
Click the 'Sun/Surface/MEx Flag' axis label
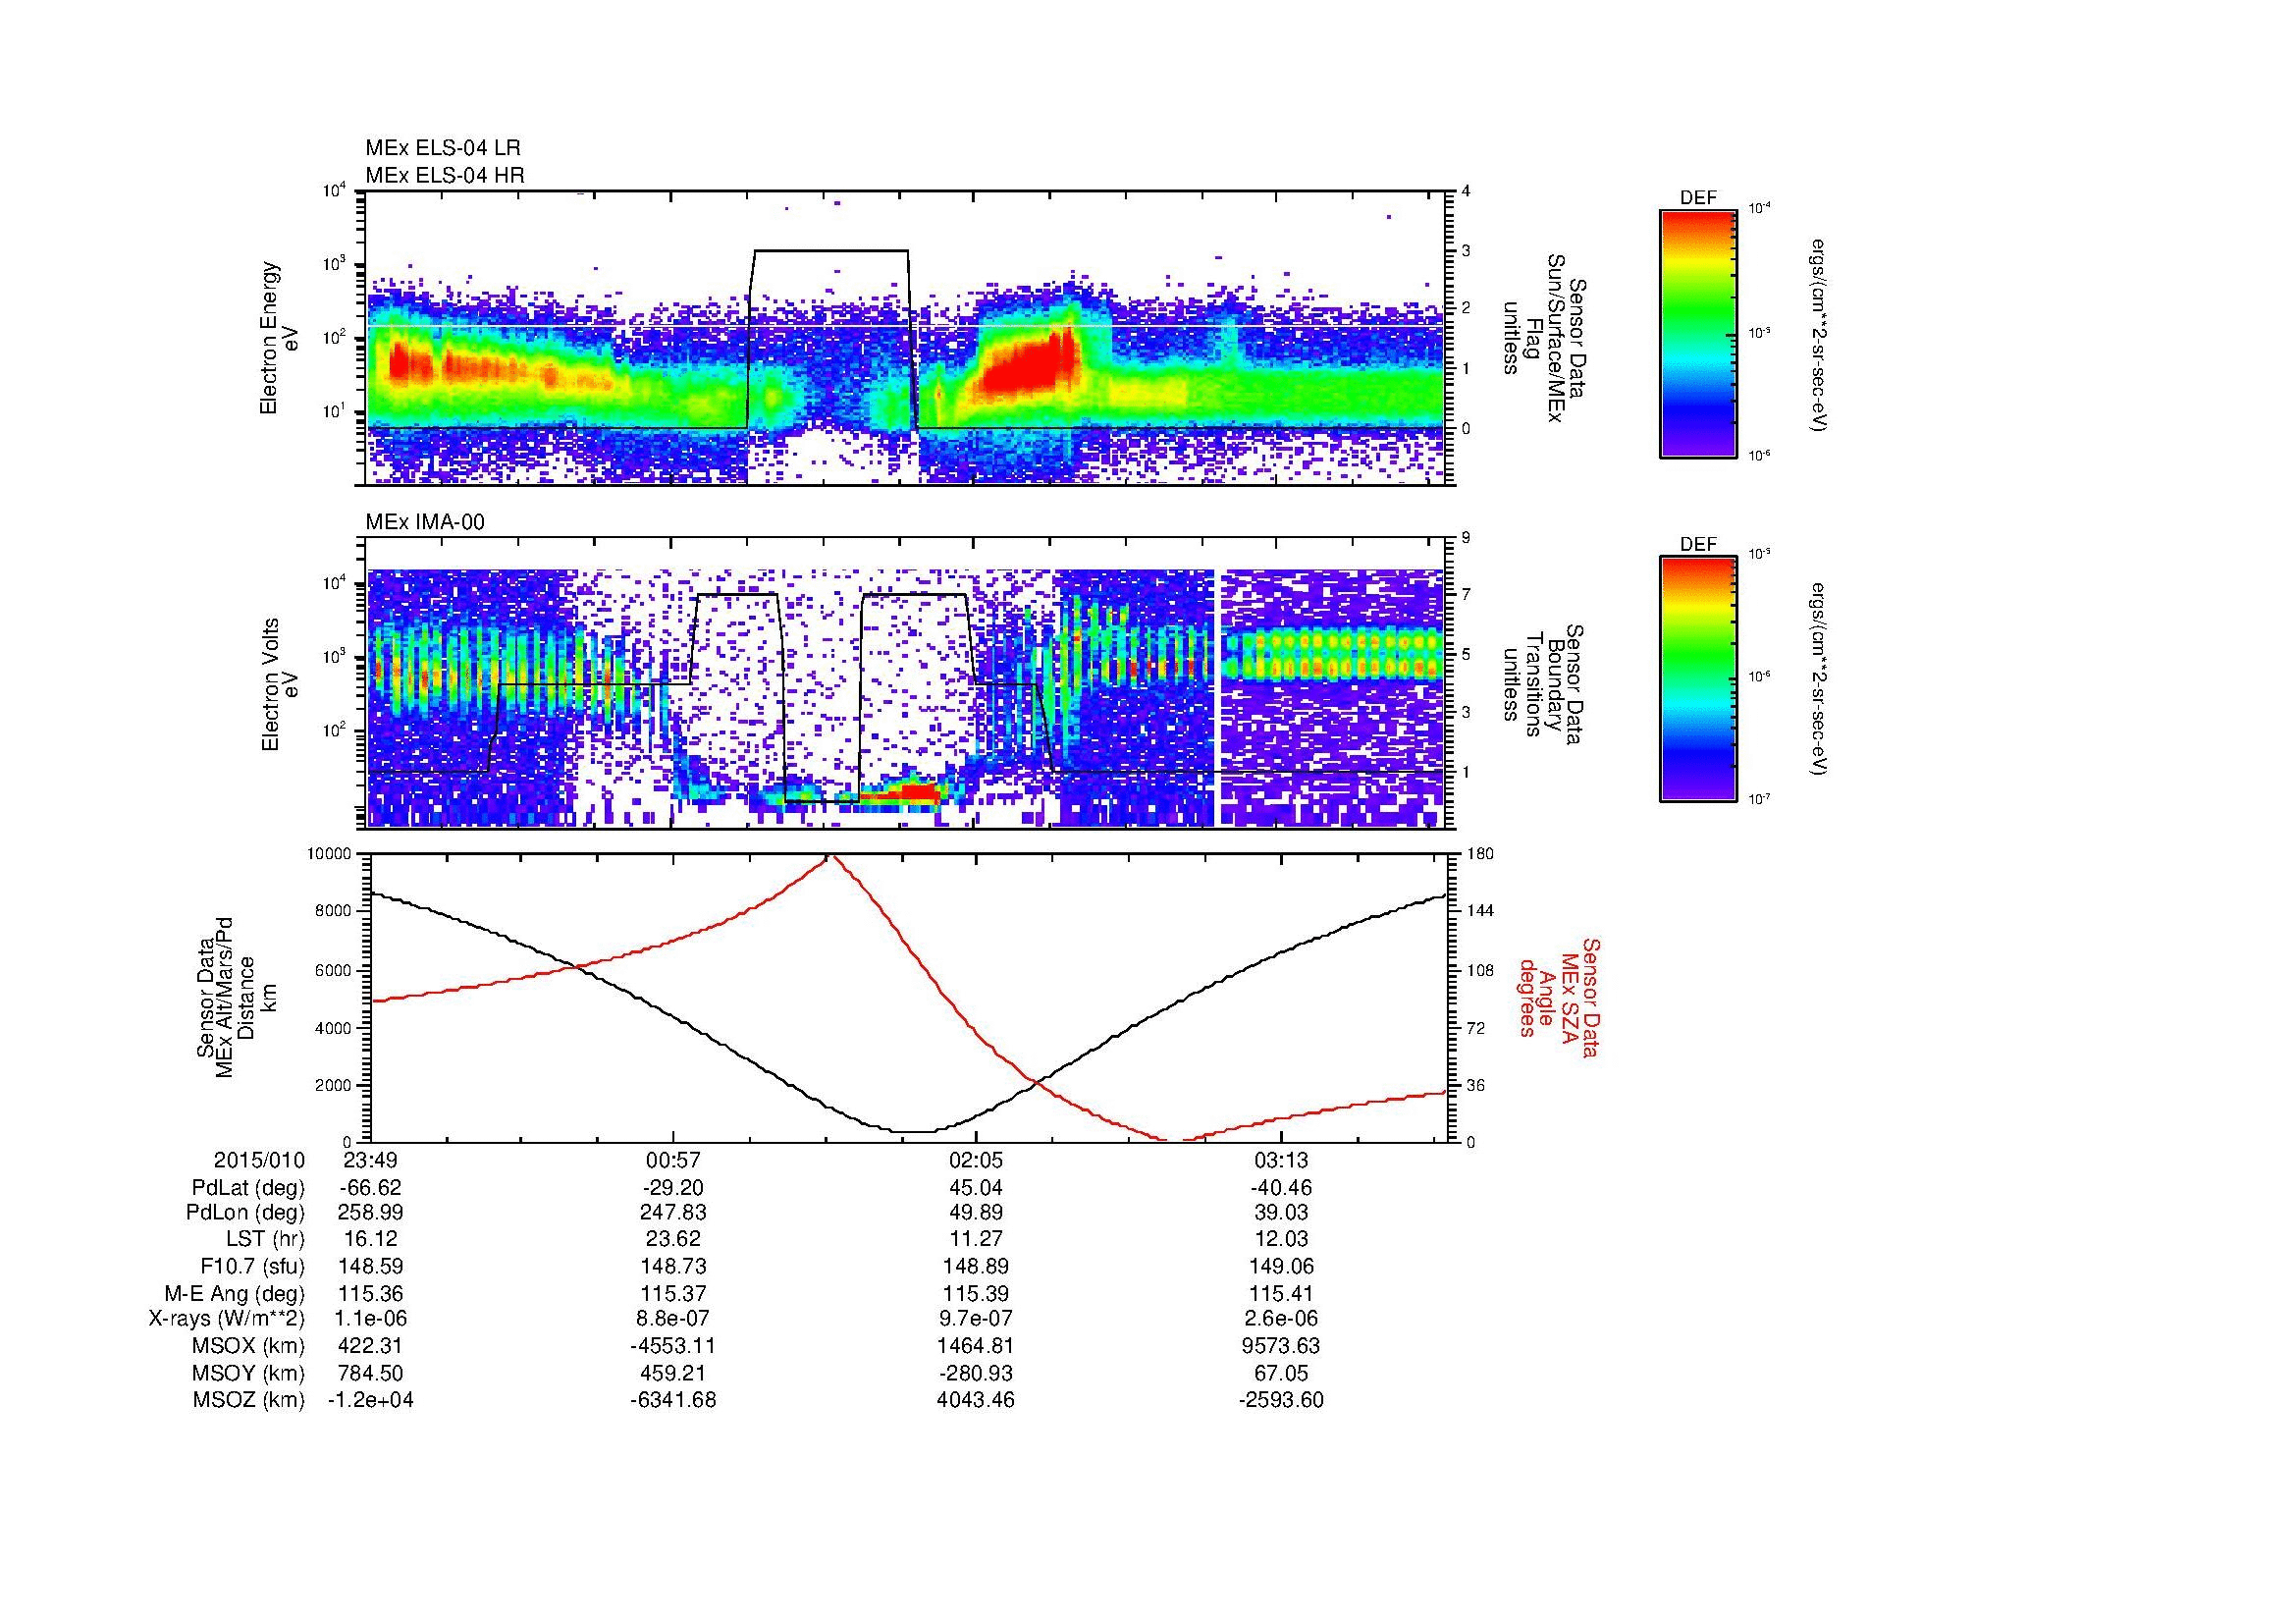(x=1544, y=338)
